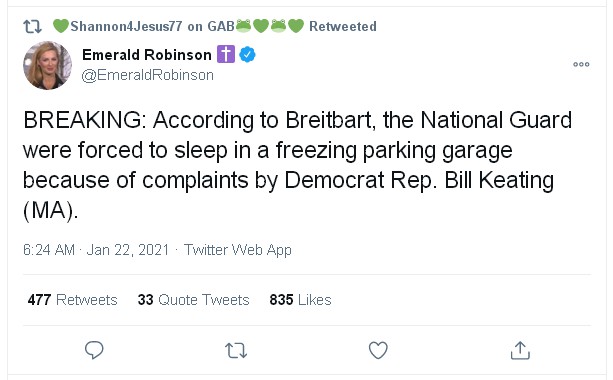
Task: Click the 6:24 AM Jan 22, 2021 timestamp
Action: click(x=96, y=250)
